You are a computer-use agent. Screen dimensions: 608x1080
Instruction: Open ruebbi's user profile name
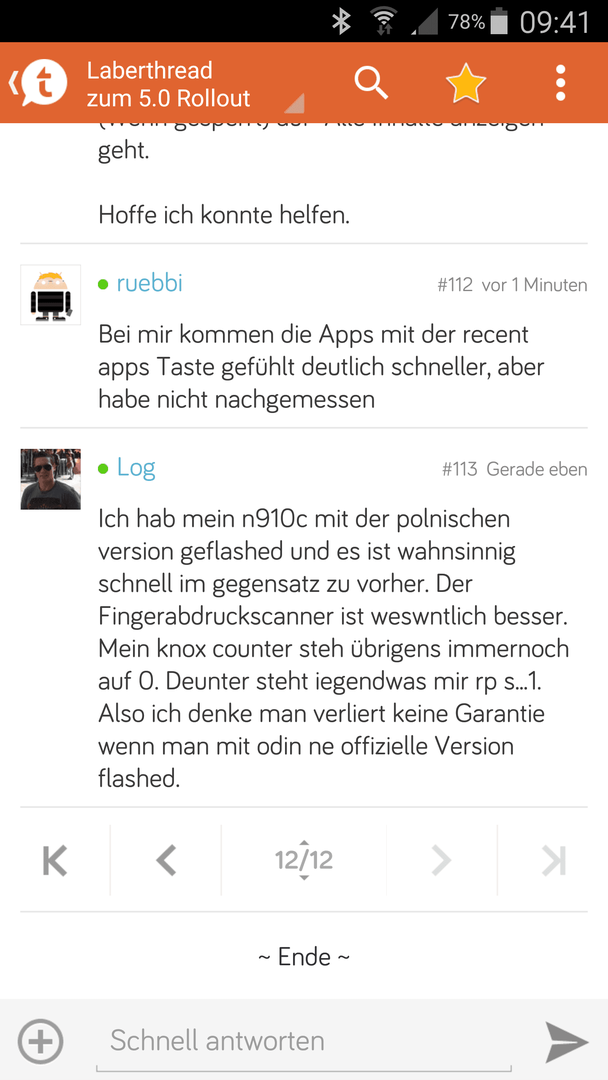pos(149,283)
